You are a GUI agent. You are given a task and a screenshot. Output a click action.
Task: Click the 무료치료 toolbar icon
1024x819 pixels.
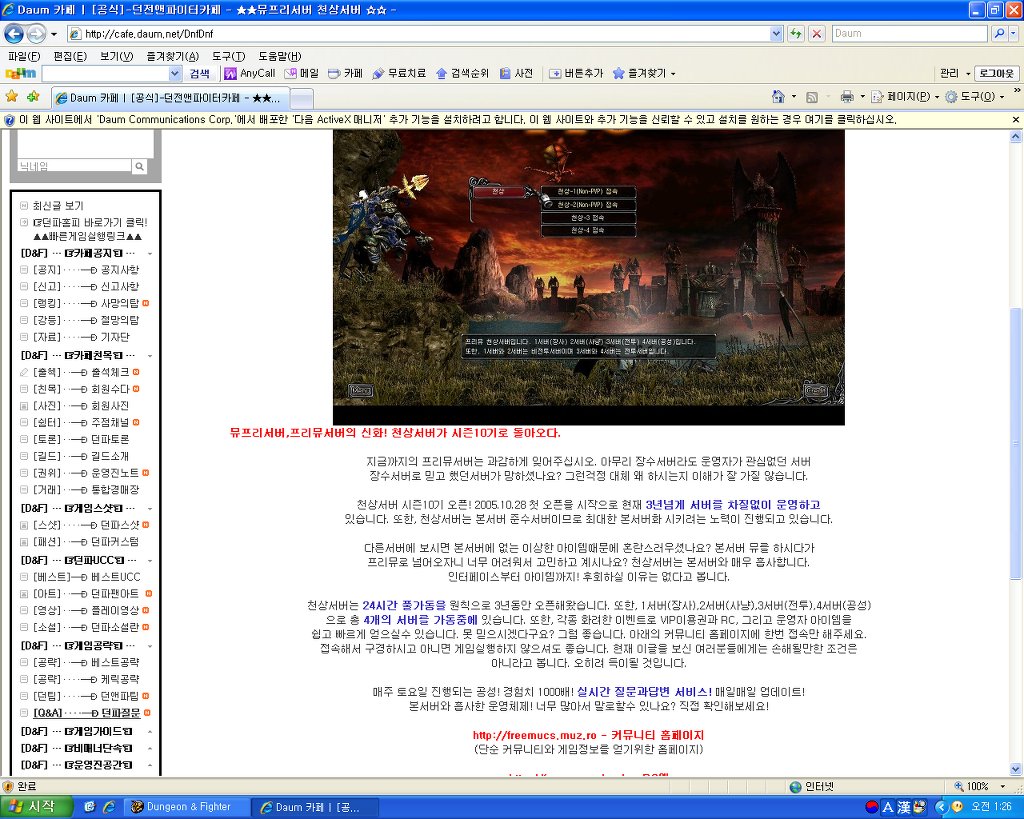click(399, 73)
